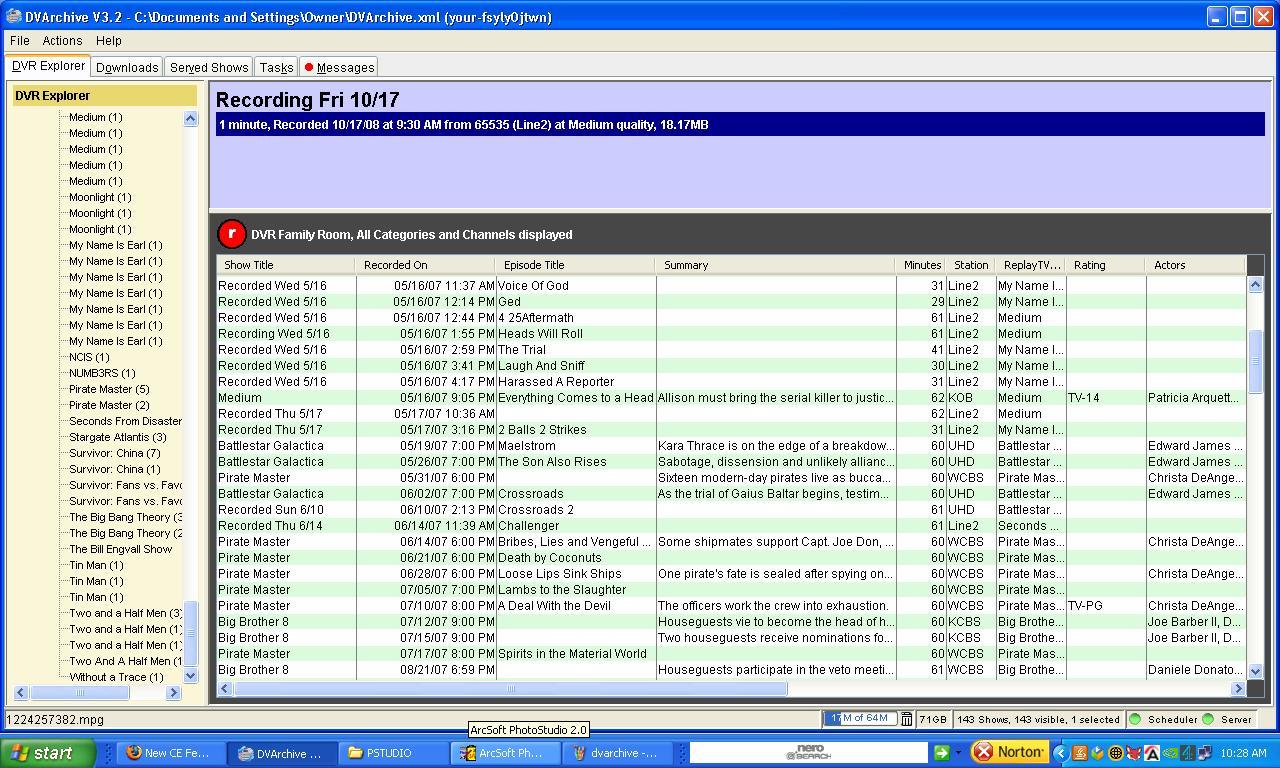
Task: Select the DVR Explorer tab
Action: pos(48,66)
